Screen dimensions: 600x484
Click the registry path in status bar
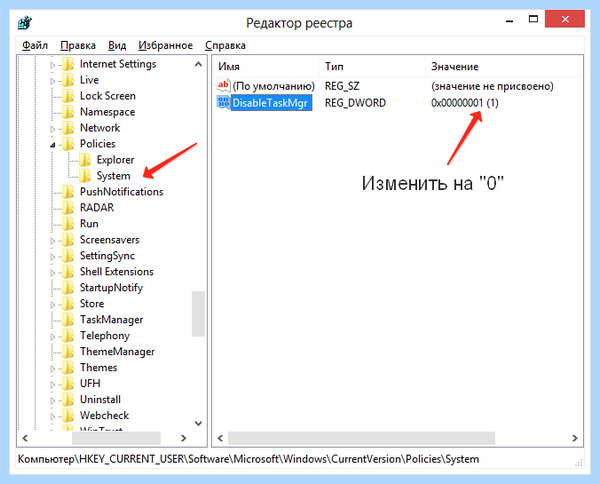248,459
